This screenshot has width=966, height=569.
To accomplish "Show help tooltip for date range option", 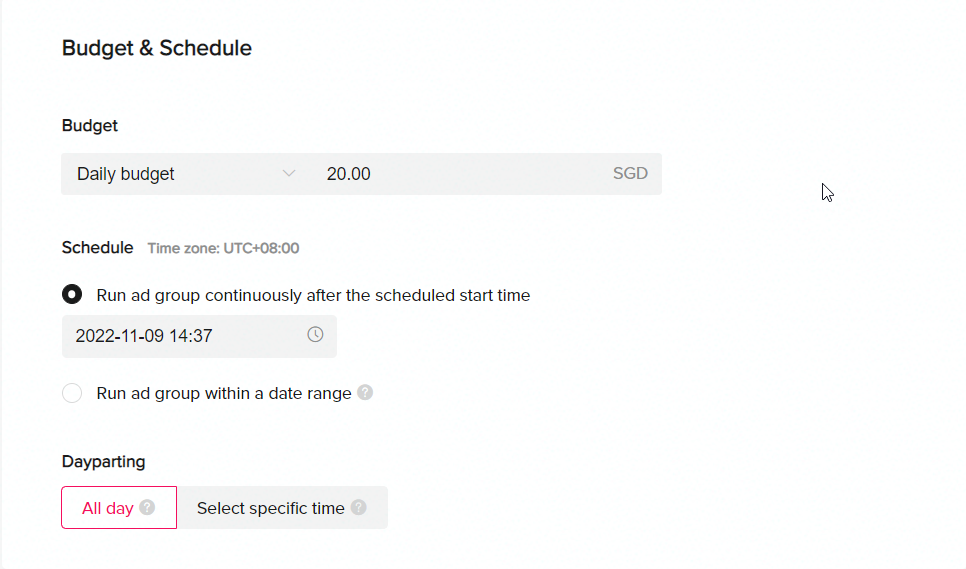I will pos(365,392).
